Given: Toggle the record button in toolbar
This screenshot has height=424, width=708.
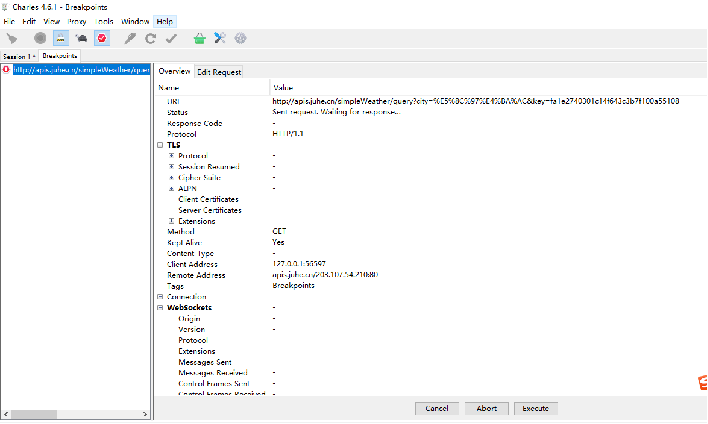Looking at the screenshot, I should click(x=40, y=38).
